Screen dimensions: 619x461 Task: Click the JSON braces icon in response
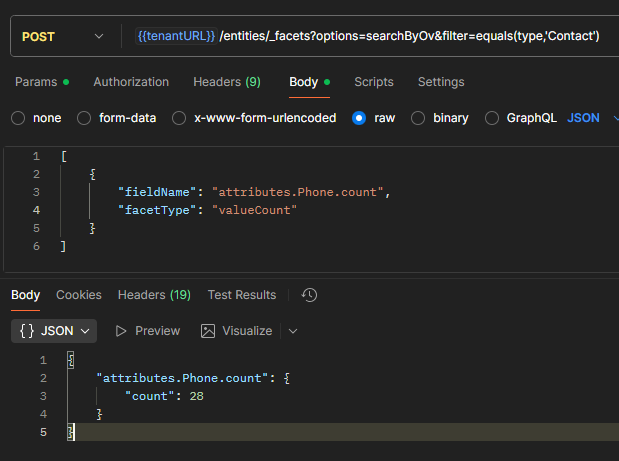coord(28,331)
